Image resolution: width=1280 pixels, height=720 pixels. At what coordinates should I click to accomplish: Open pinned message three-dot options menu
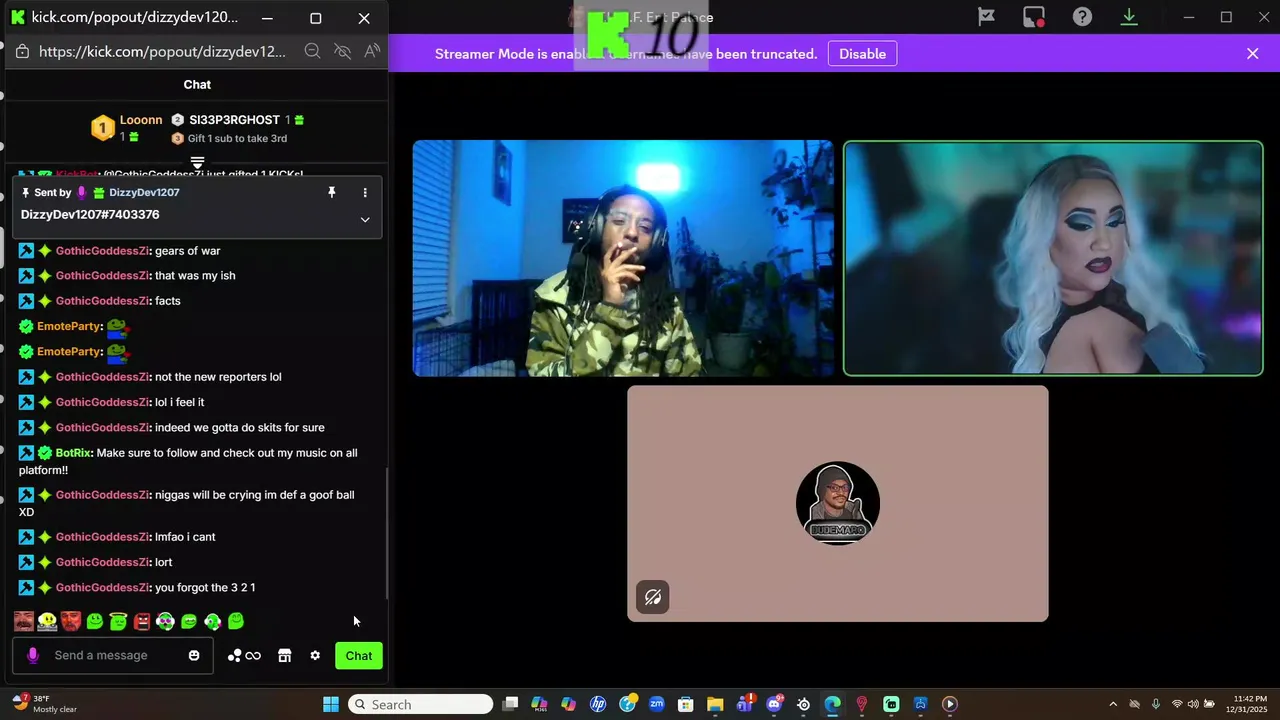[365, 192]
